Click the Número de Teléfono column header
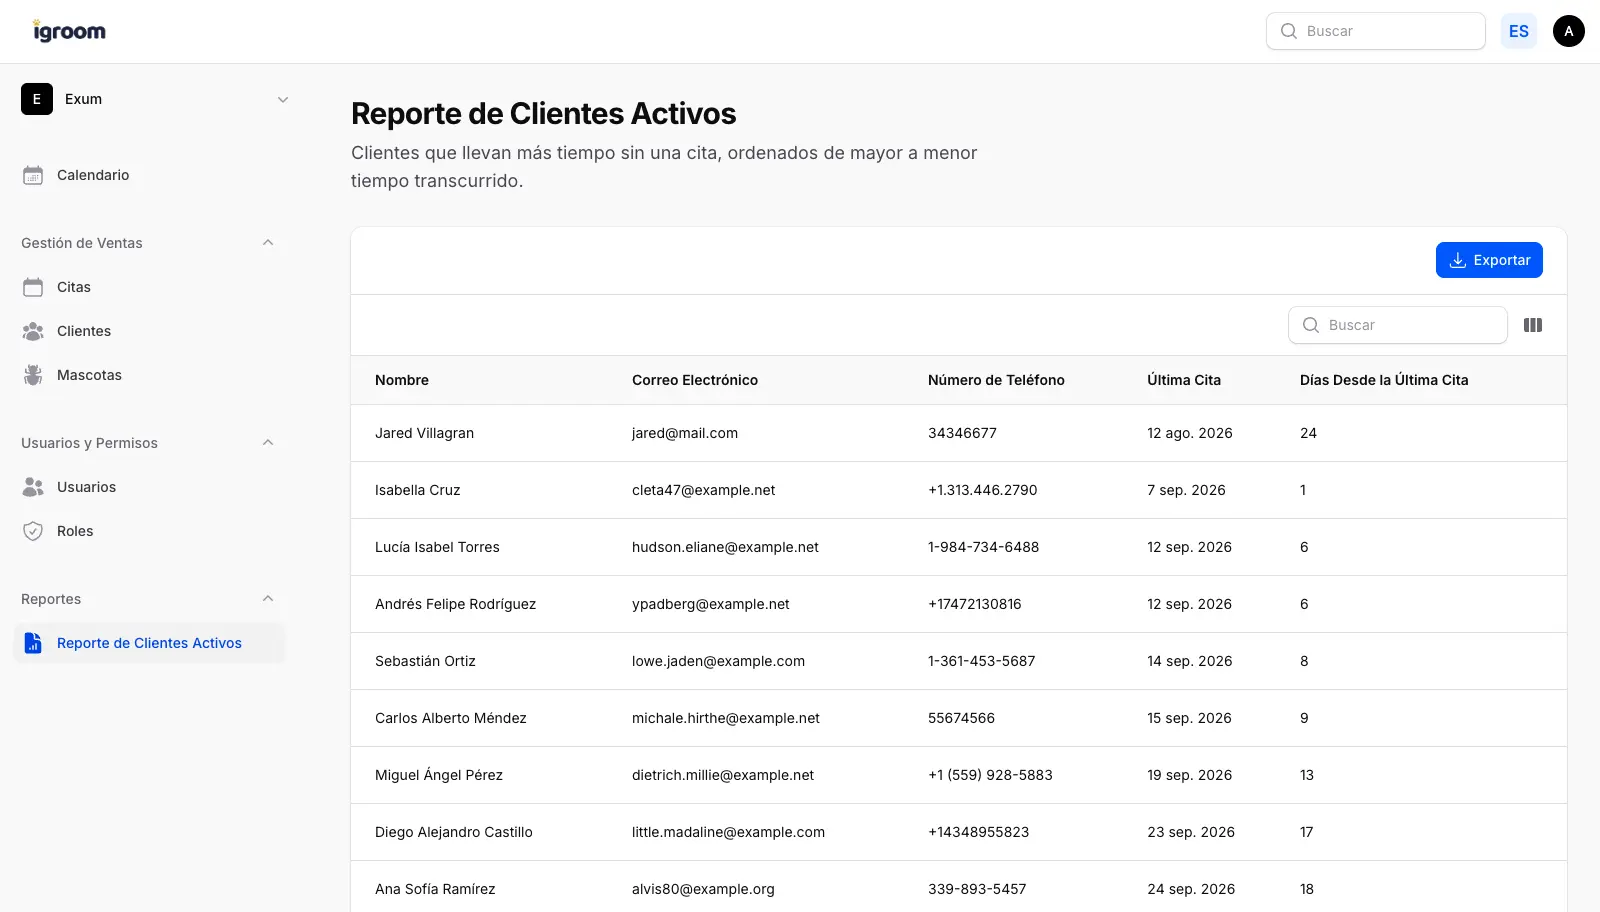This screenshot has height=912, width=1600. (996, 380)
